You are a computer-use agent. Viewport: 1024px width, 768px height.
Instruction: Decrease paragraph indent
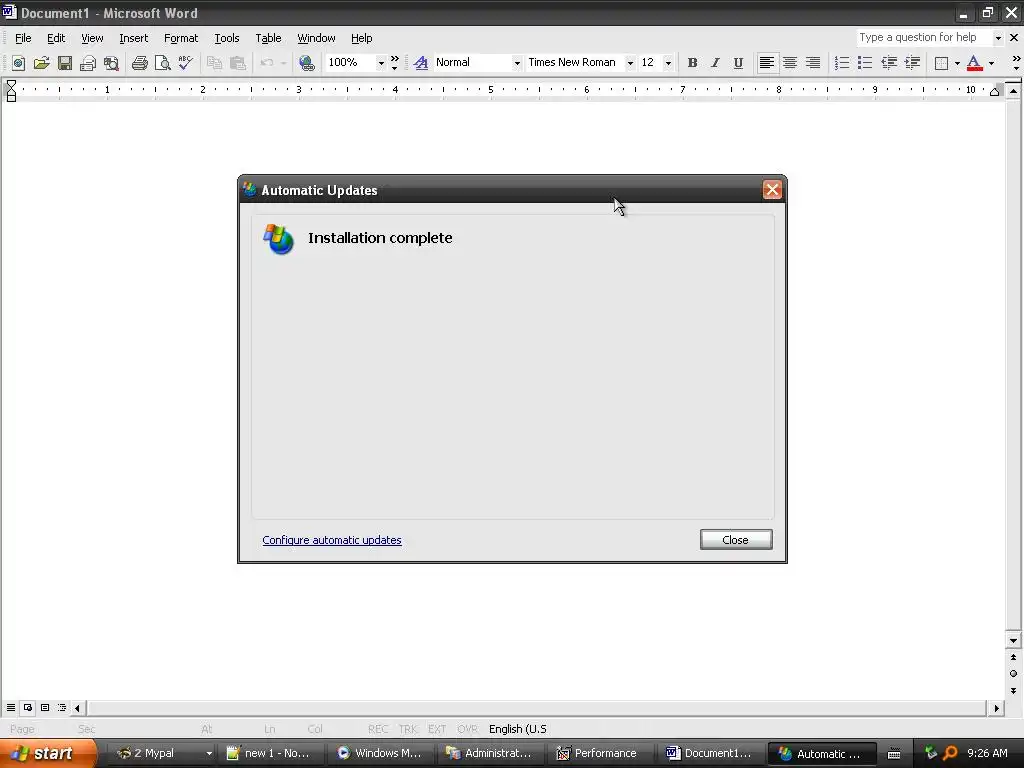[x=889, y=63]
